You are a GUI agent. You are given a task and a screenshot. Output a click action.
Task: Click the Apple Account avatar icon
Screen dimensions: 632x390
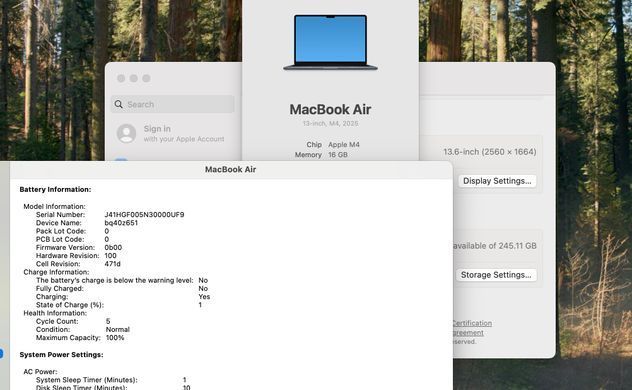[126, 133]
